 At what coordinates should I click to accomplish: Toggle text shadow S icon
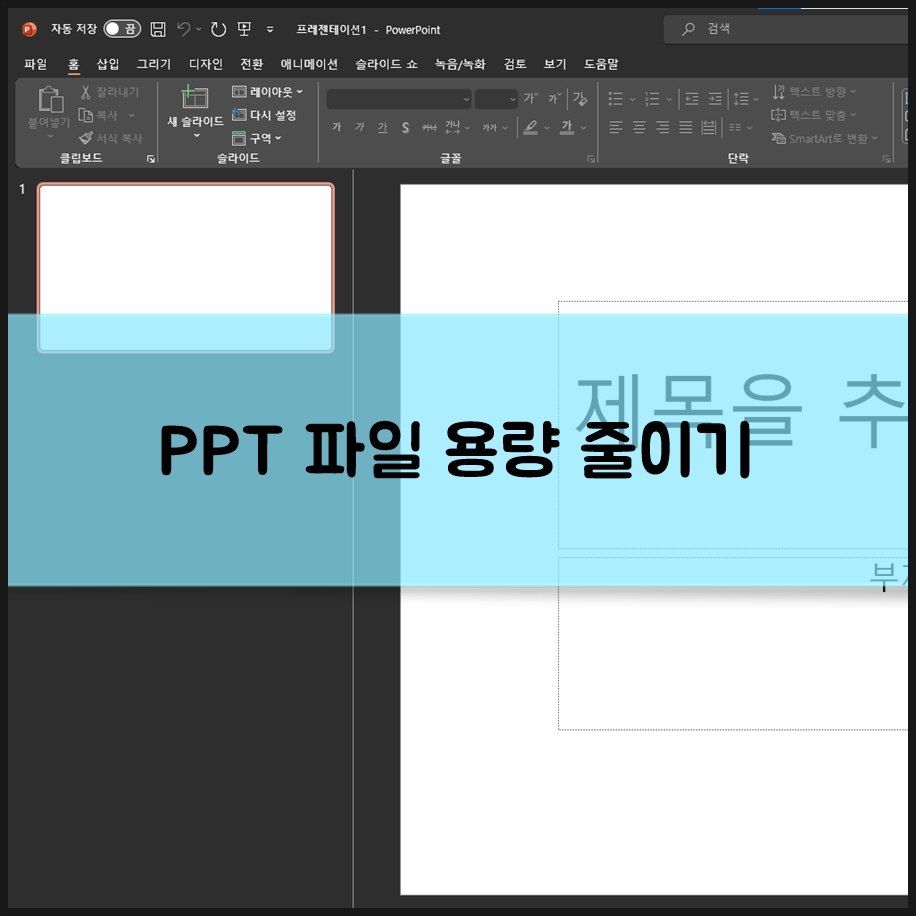pos(405,127)
